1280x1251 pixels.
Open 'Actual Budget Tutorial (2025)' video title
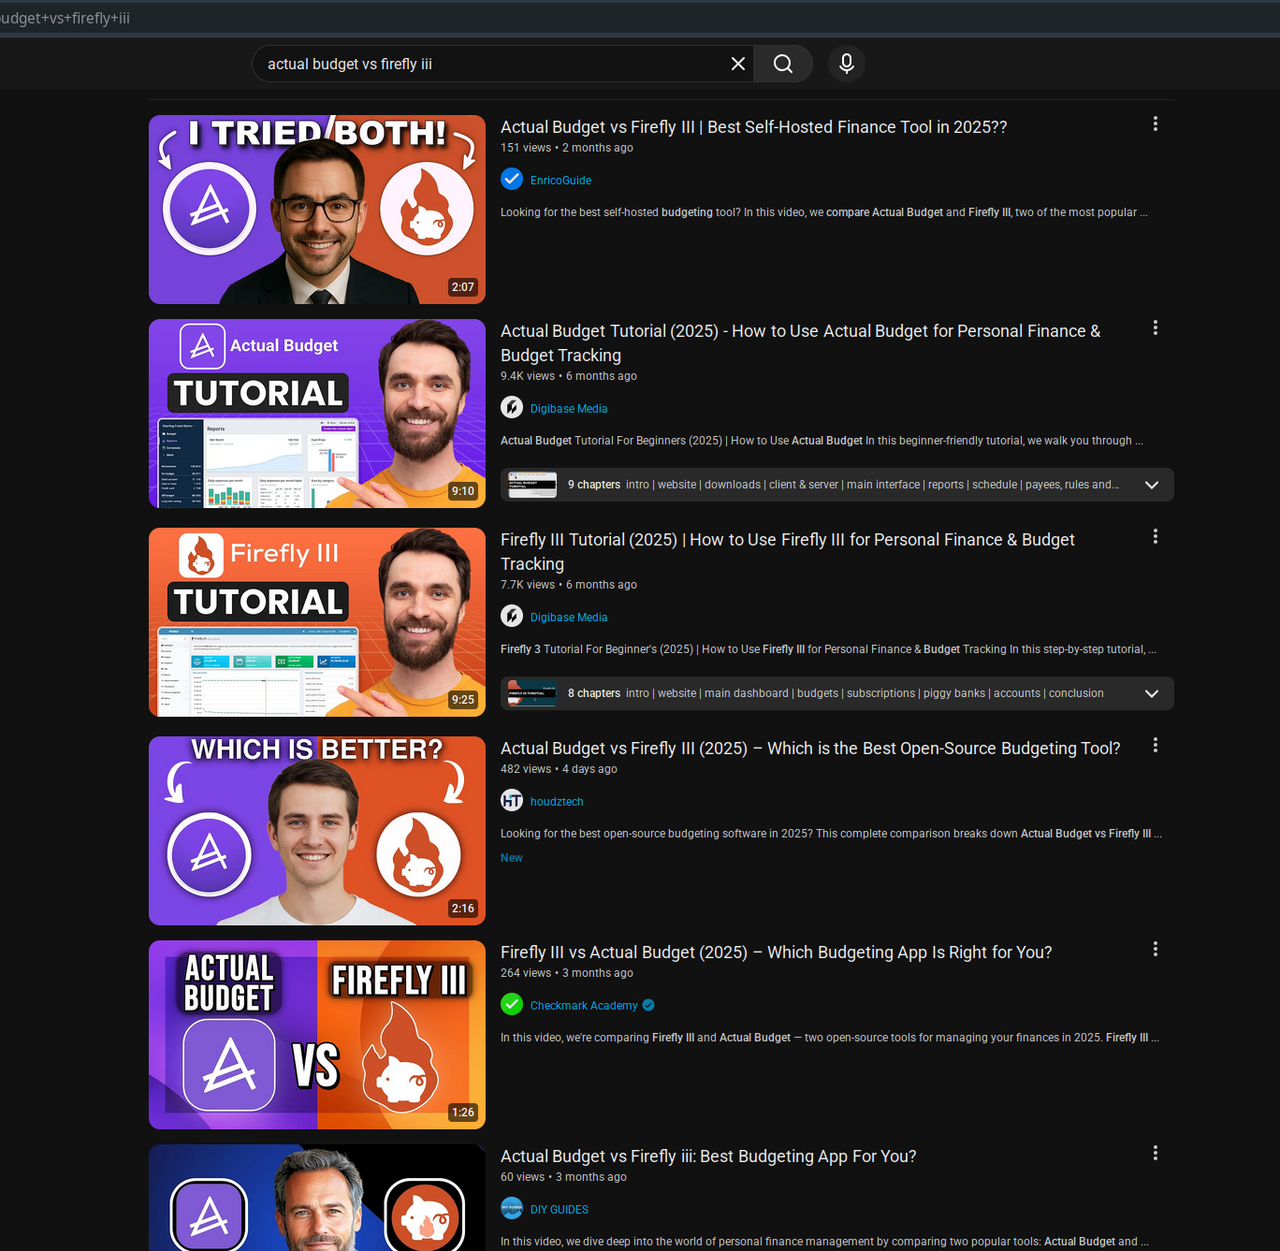click(800, 343)
